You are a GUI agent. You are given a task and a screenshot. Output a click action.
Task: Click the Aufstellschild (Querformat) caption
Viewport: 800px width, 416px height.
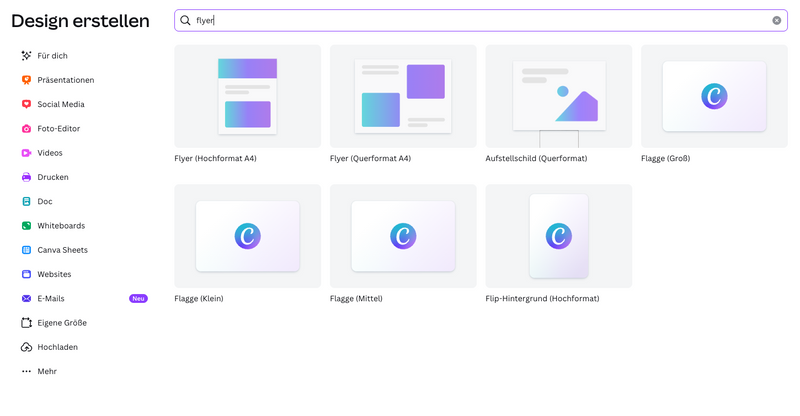point(536,158)
